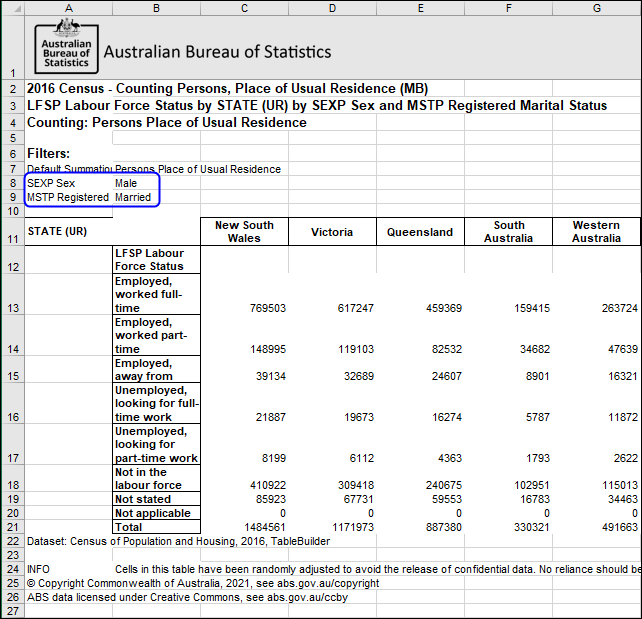Click the 'New South Wales' column heading
The width and height of the screenshot is (642, 619).
[244, 232]
